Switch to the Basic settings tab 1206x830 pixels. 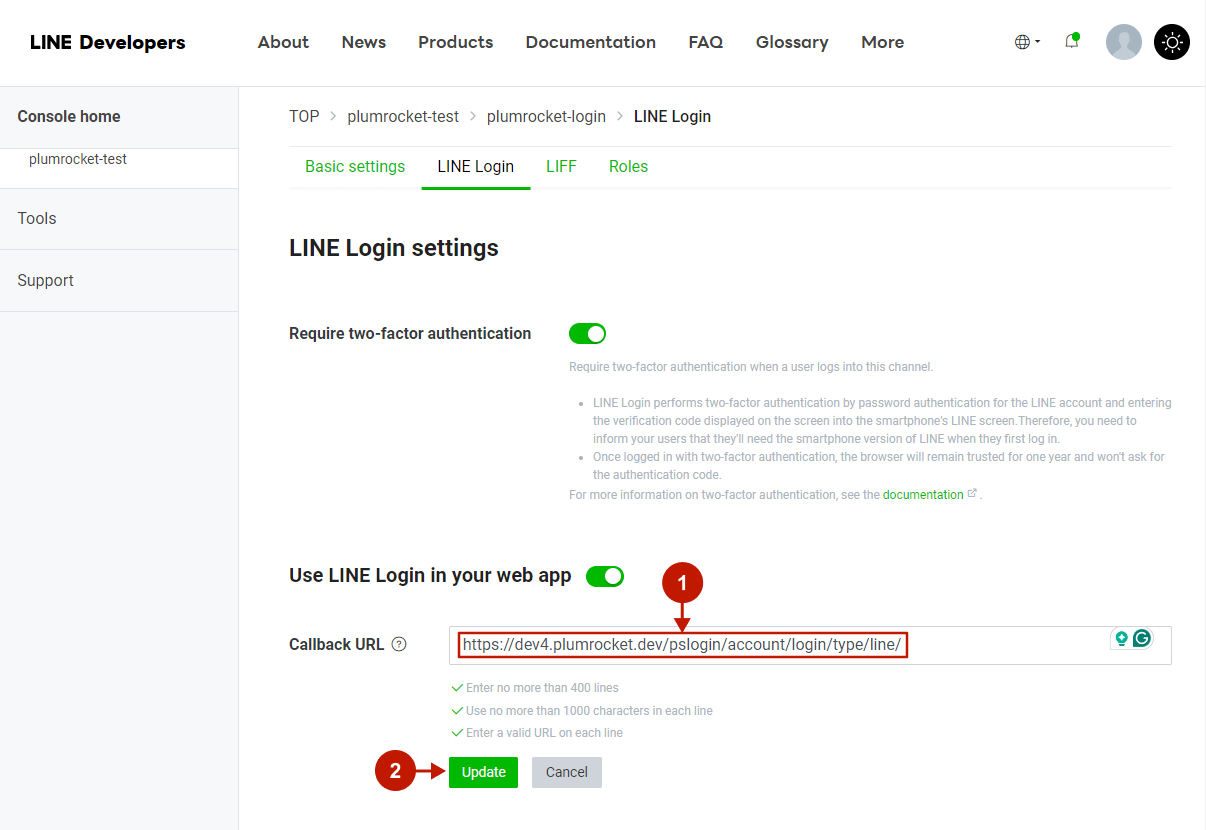pos(355,167)
